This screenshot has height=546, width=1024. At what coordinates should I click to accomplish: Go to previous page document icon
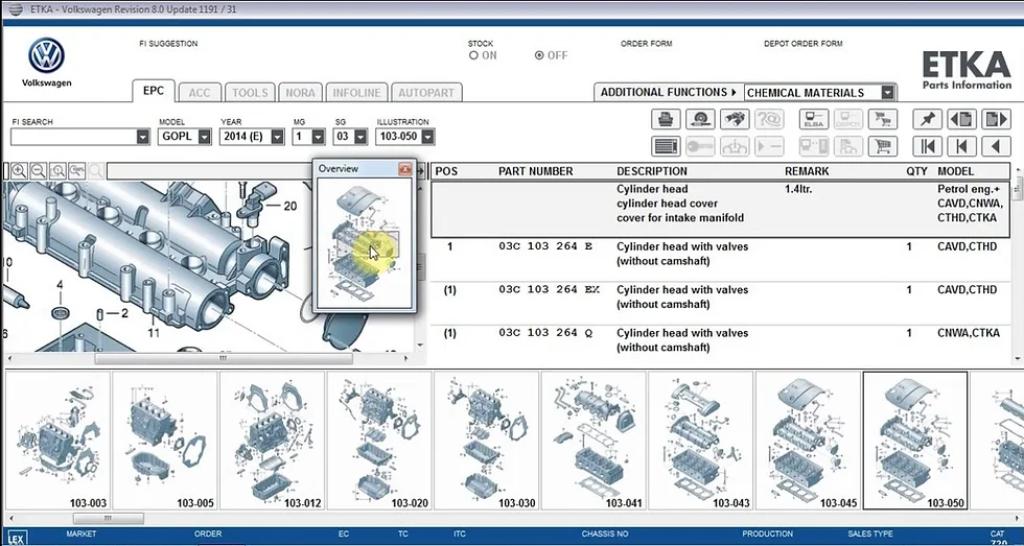[x=961, y=120]
